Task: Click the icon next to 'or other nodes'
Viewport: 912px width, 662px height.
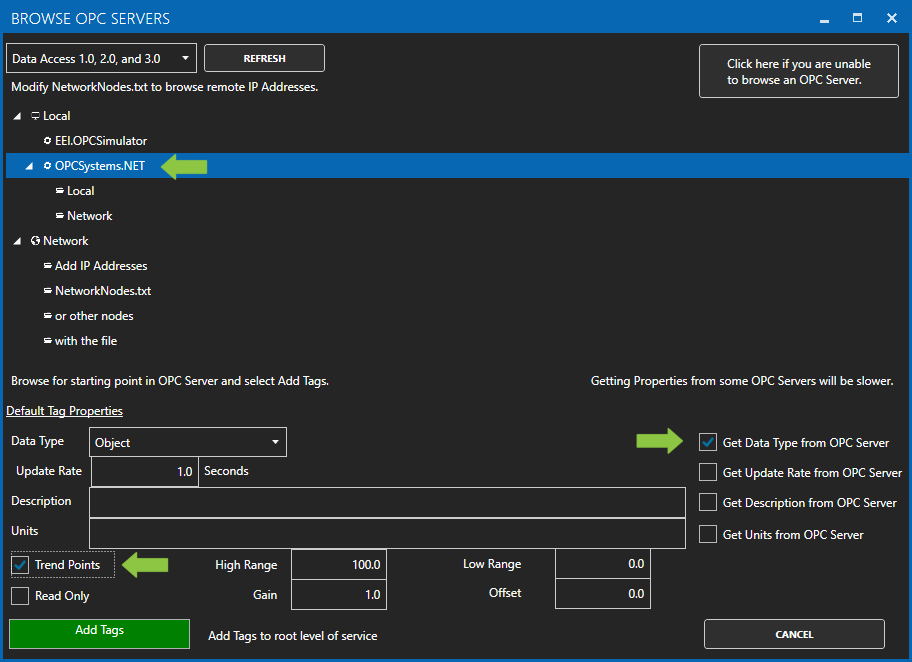Action: (x=47, y=316)
